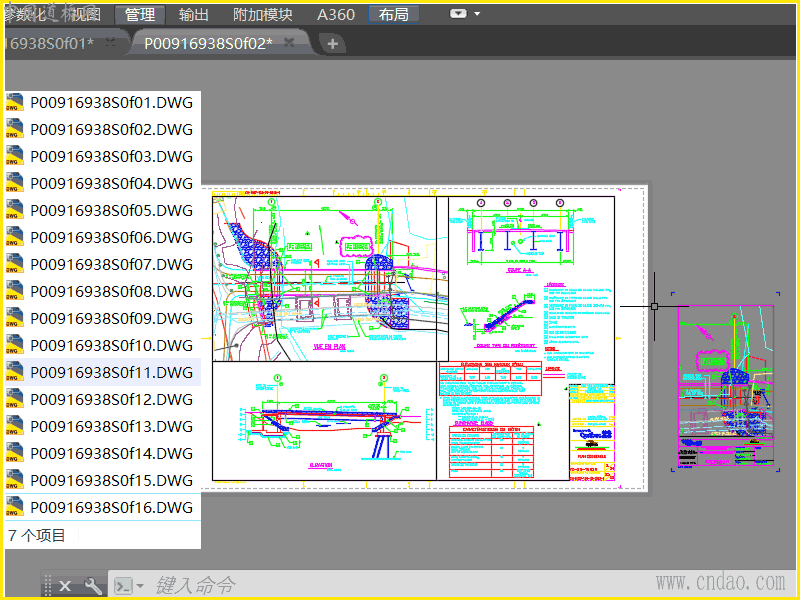Screen dimensions: 800x600
Task: Close the P00916938S0f02 drawing tab
Action: 289,42
